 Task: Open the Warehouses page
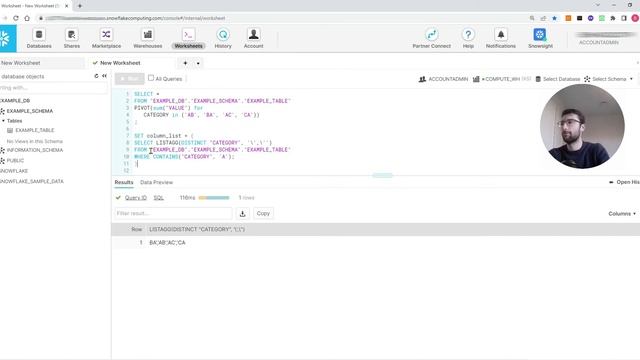tap(148, 39)
